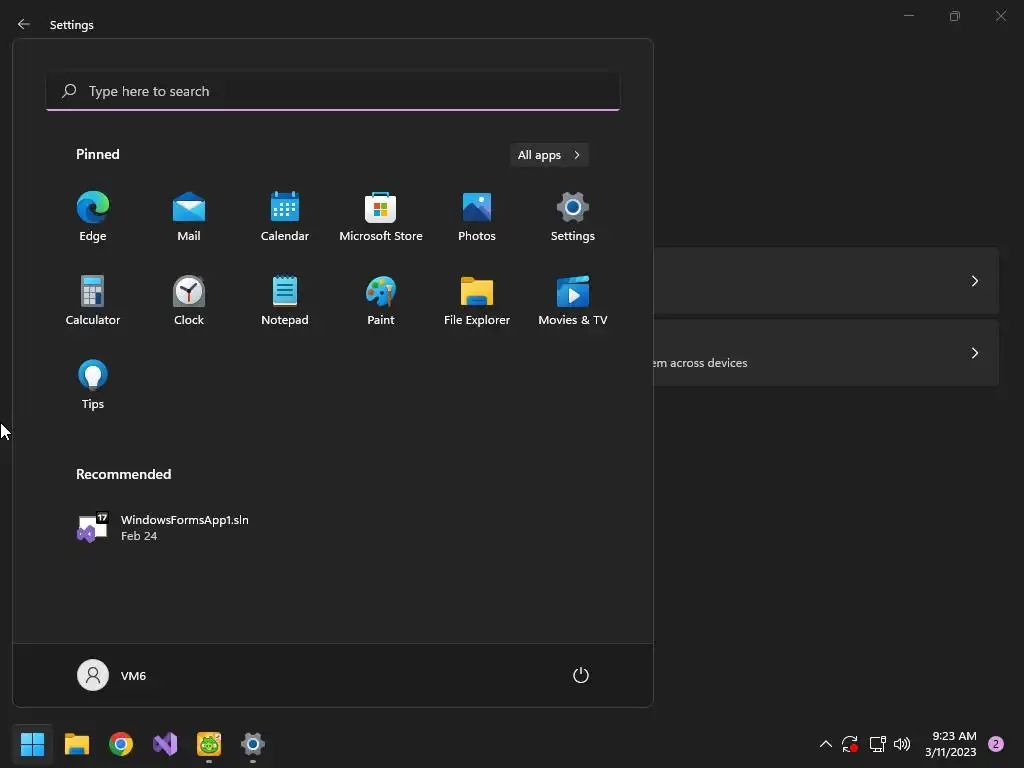Open Microsoft Store from Start menu
1024x768 pixels.
click(381, 217)
